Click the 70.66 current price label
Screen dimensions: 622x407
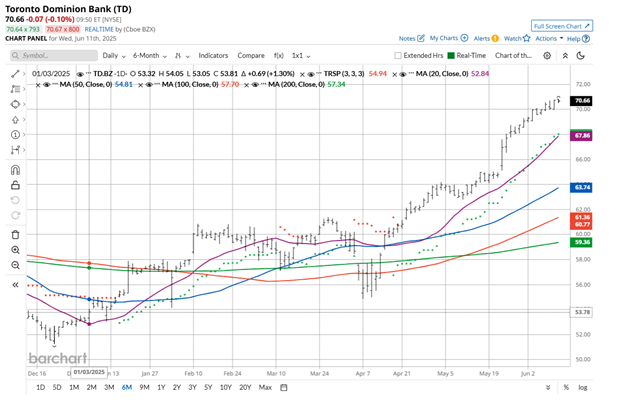(581, 101)
